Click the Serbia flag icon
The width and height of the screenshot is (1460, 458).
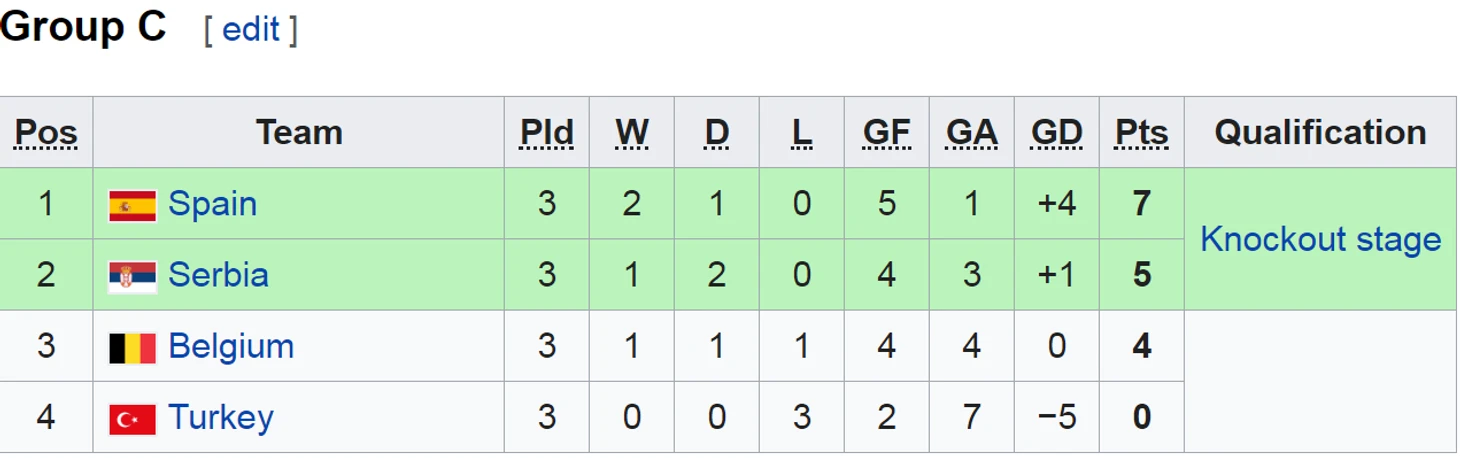click(132, 276)
